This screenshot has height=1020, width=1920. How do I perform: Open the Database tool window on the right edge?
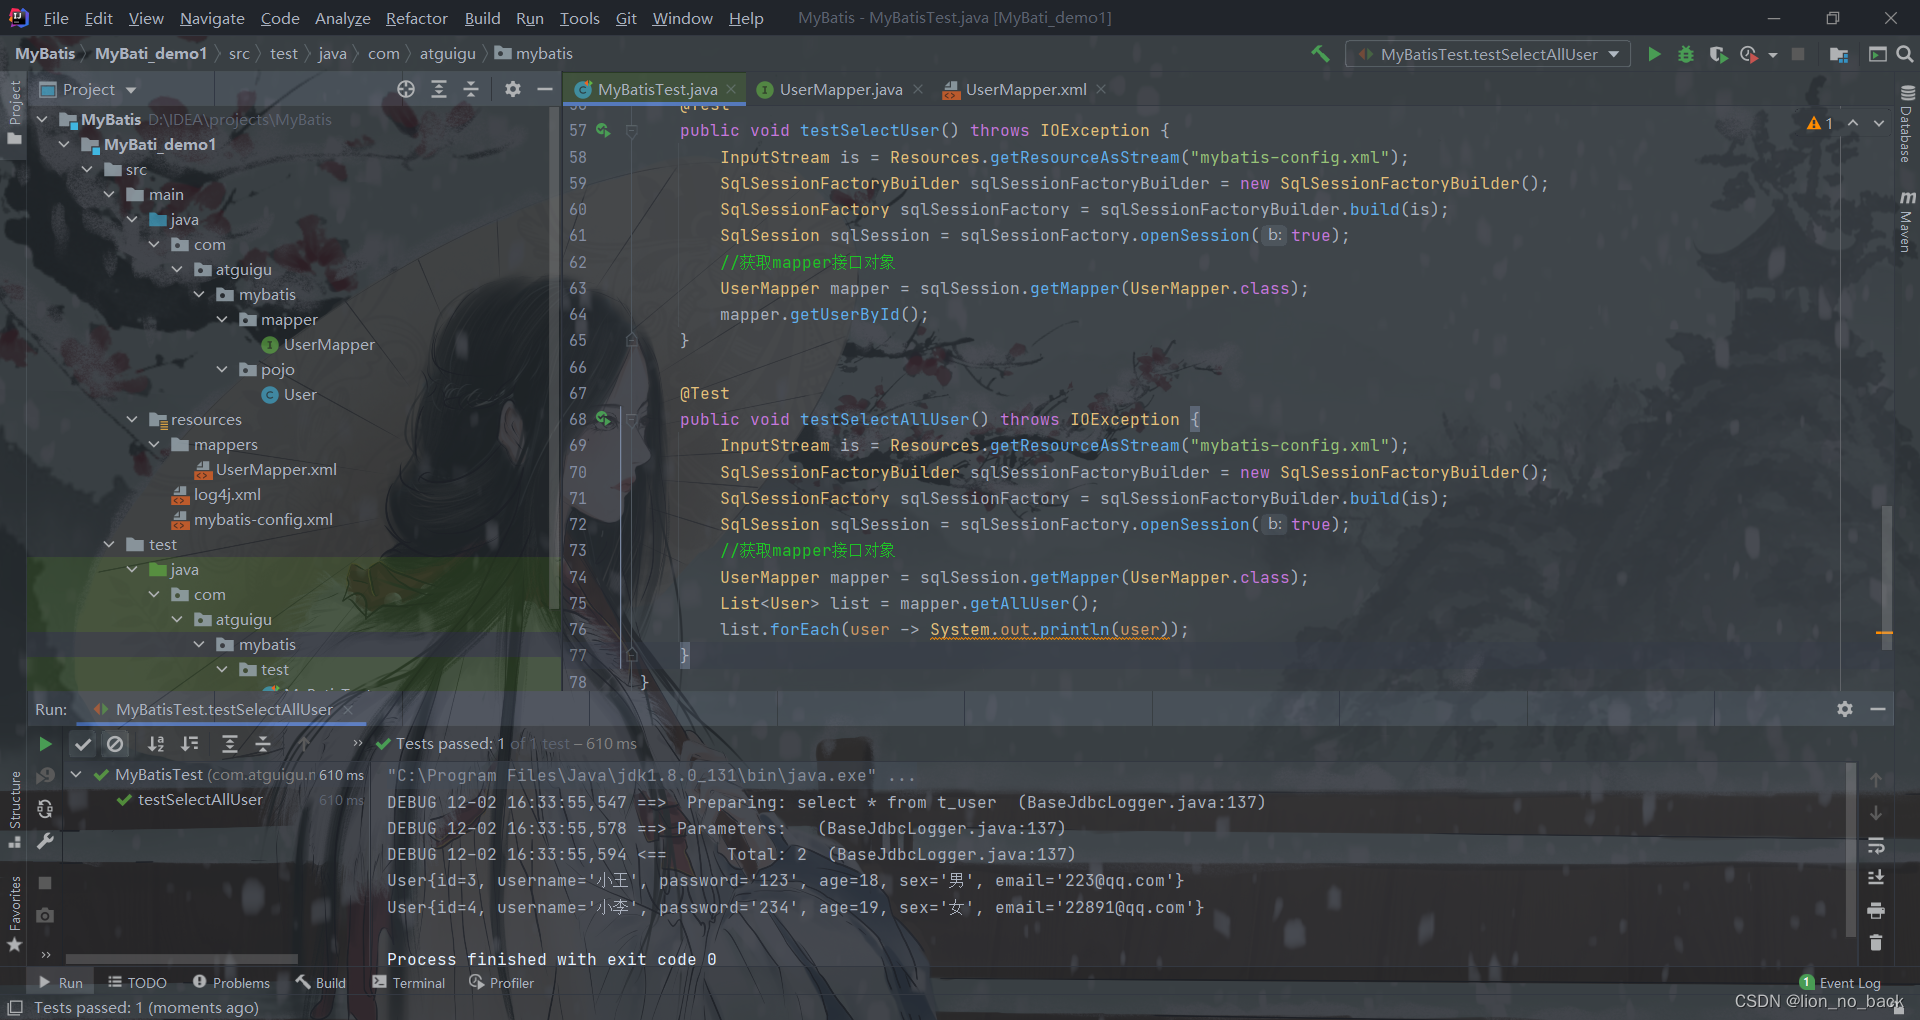coord(1906,124)
